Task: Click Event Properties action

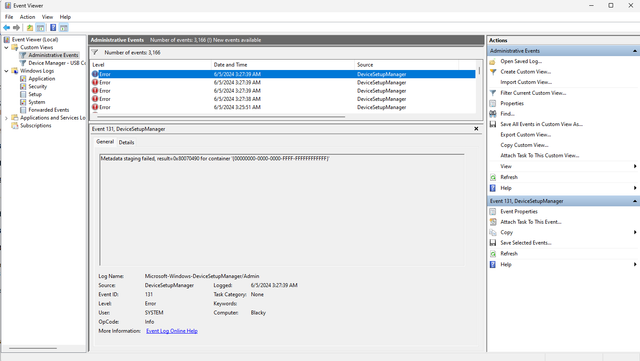Action: (x=519, y=212)
